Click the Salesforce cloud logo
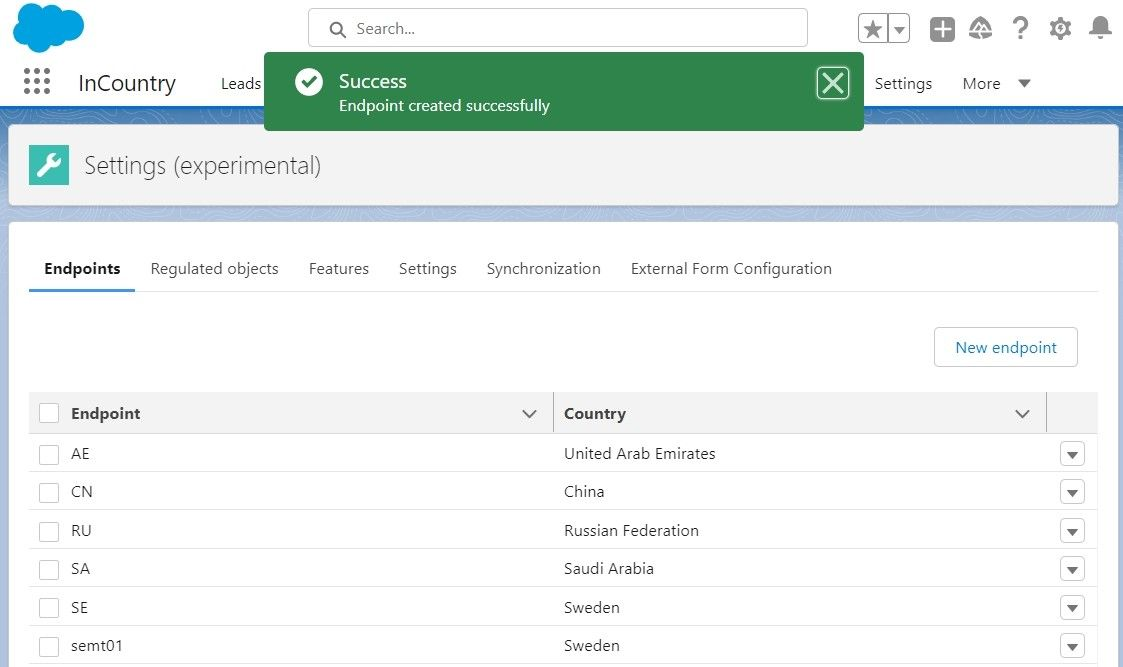 [x=48, y=27]
